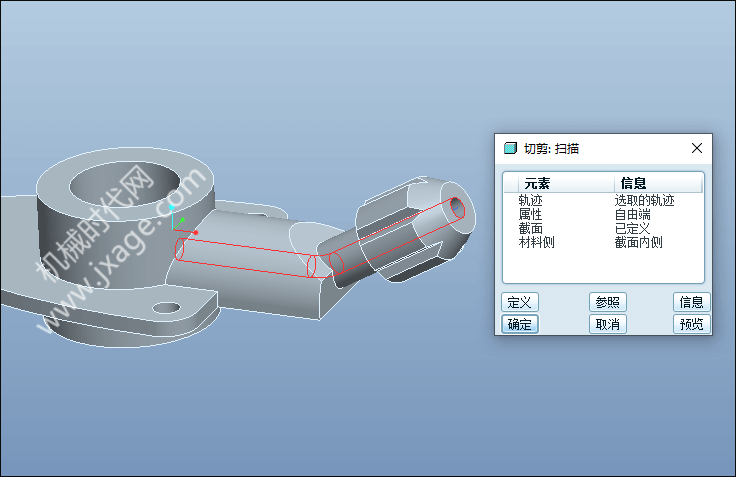Click the 定义 button
Screen dimensions: 736x477
point(520,302)
